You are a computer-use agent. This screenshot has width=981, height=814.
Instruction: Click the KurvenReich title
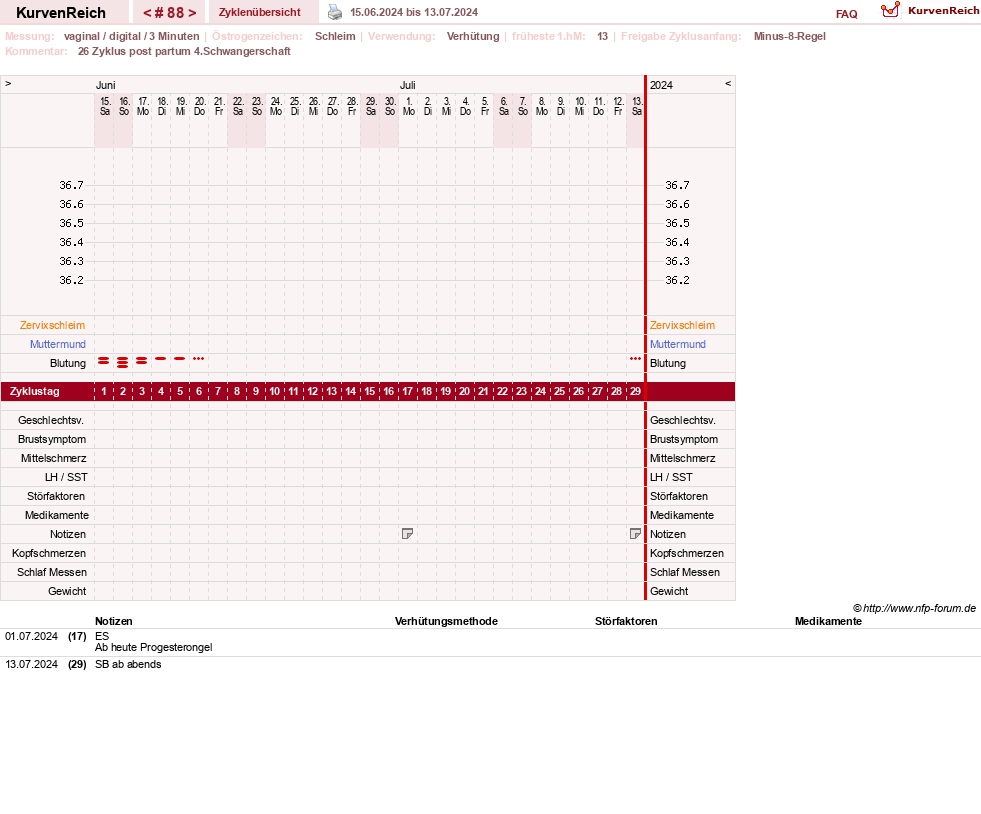click(x=61, y=13)
